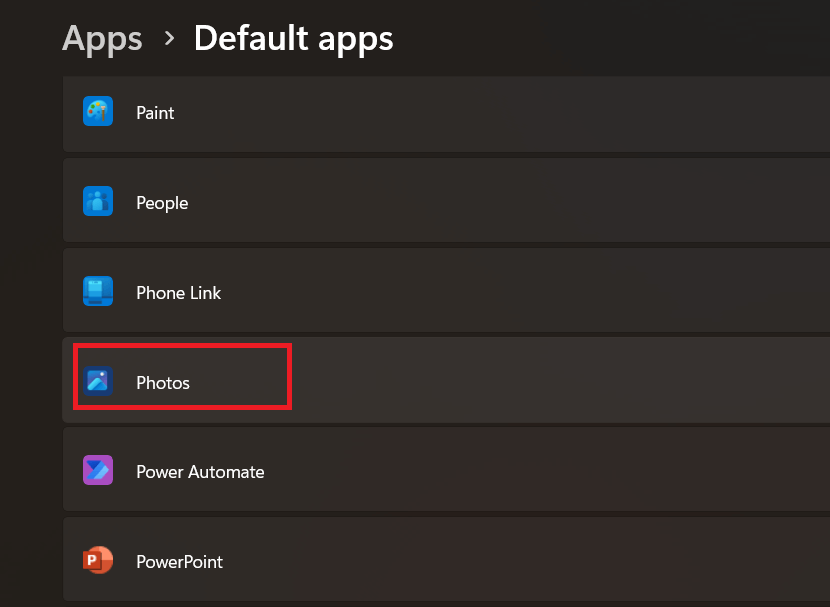
Task: Click the PowerPoint app icon
Action: [98, 561]
